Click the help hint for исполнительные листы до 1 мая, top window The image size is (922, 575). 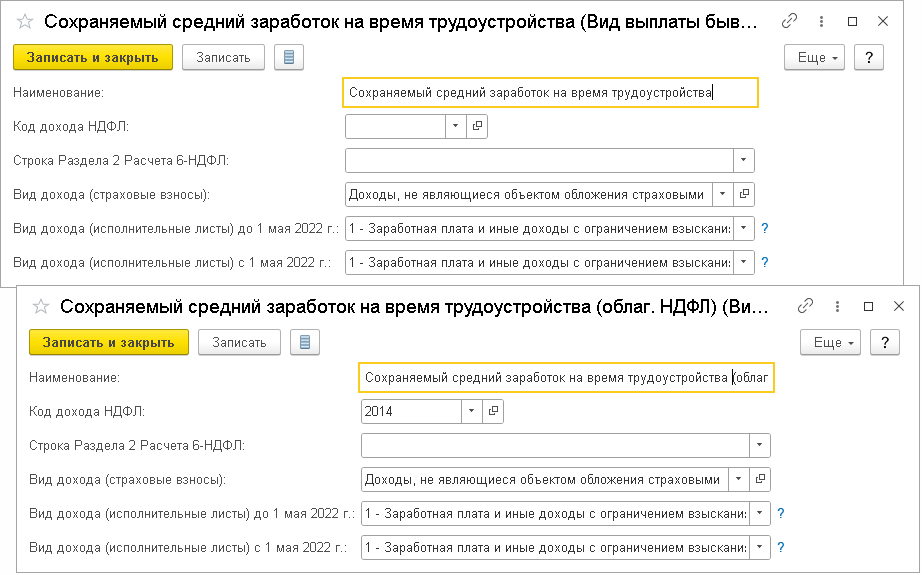(765, 228)
